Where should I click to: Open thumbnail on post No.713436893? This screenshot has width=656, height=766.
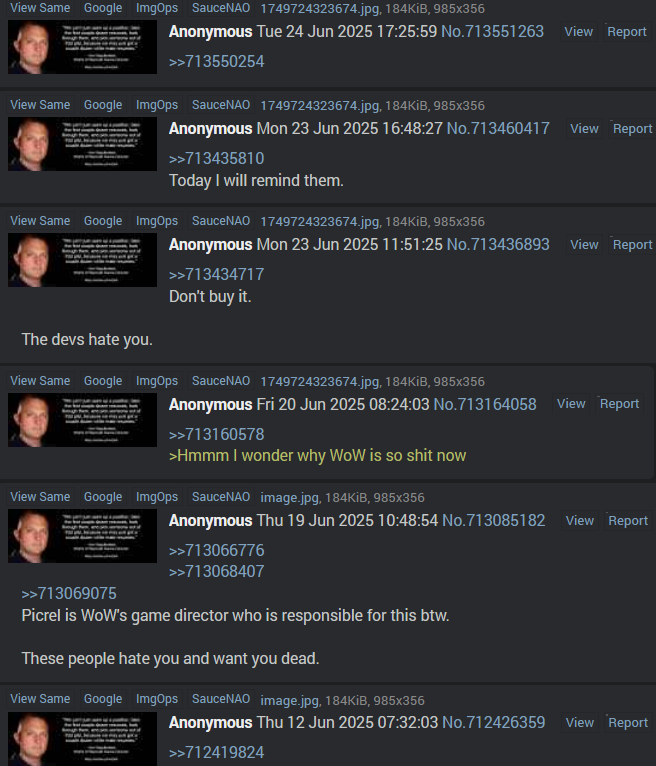82,260
